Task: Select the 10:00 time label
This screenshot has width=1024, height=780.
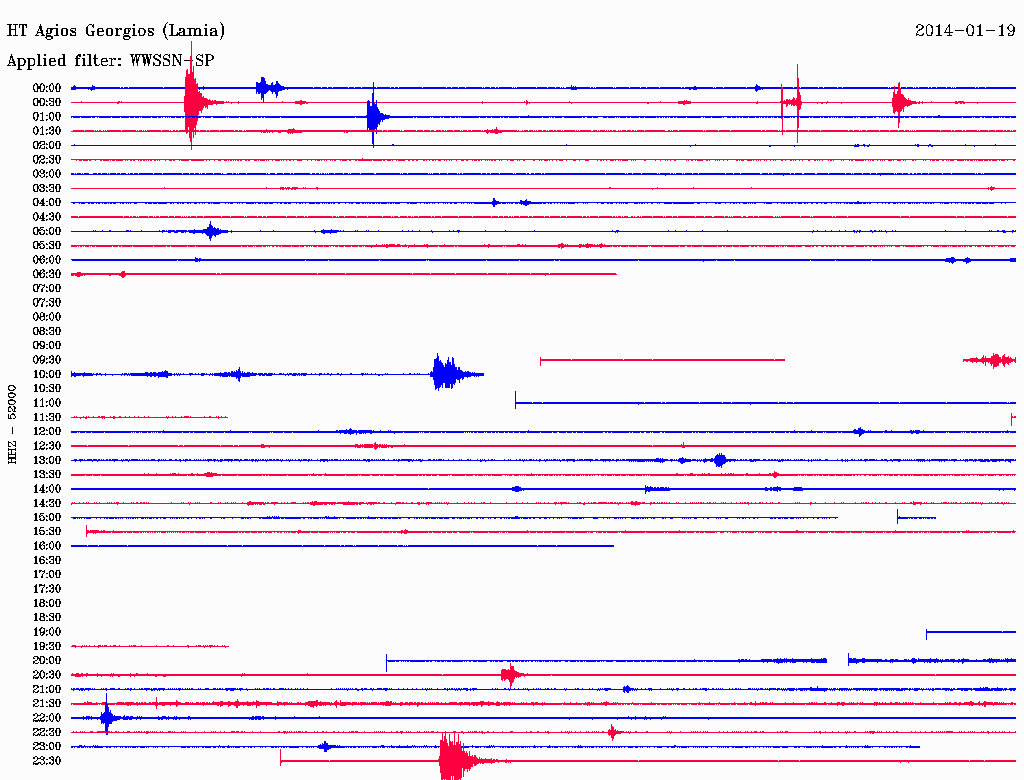Action: point(46,374)
